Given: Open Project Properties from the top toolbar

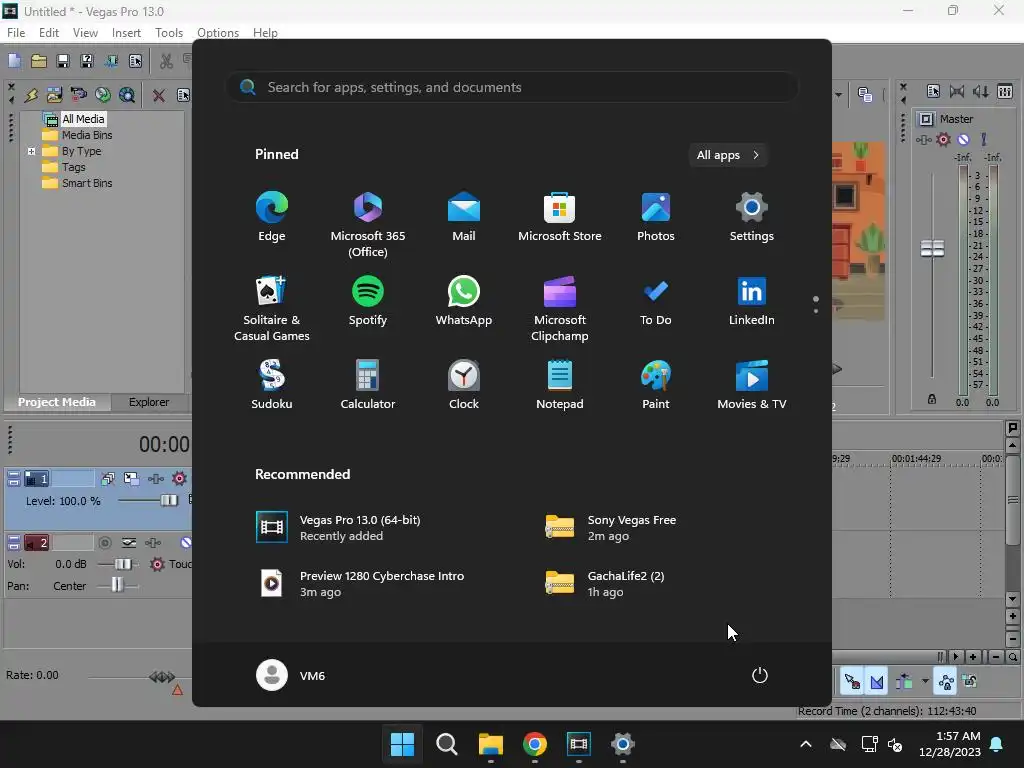Looking at the screenshot, I should point(135,61).
